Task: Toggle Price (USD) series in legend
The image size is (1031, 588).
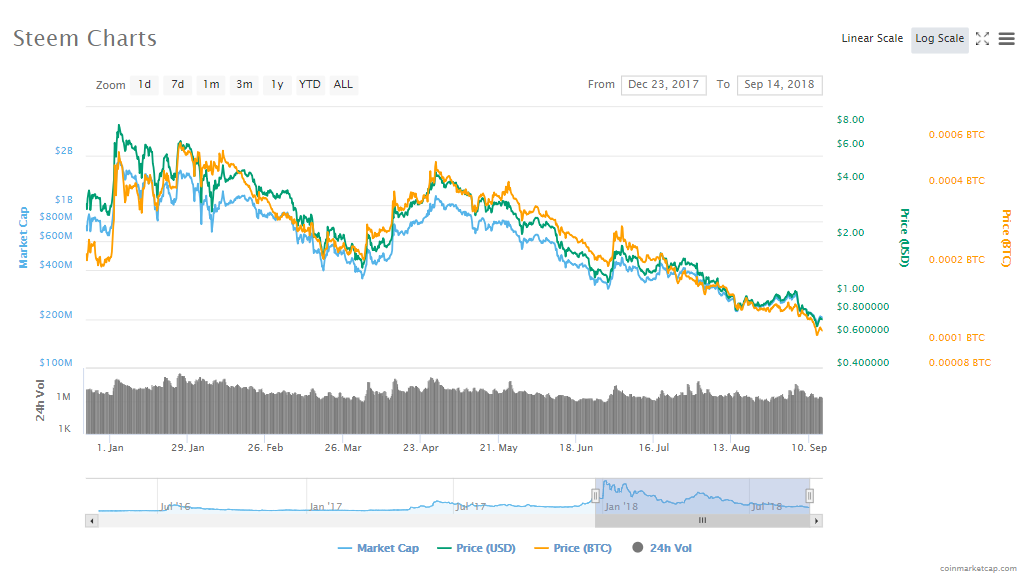Action: [476, 548]
